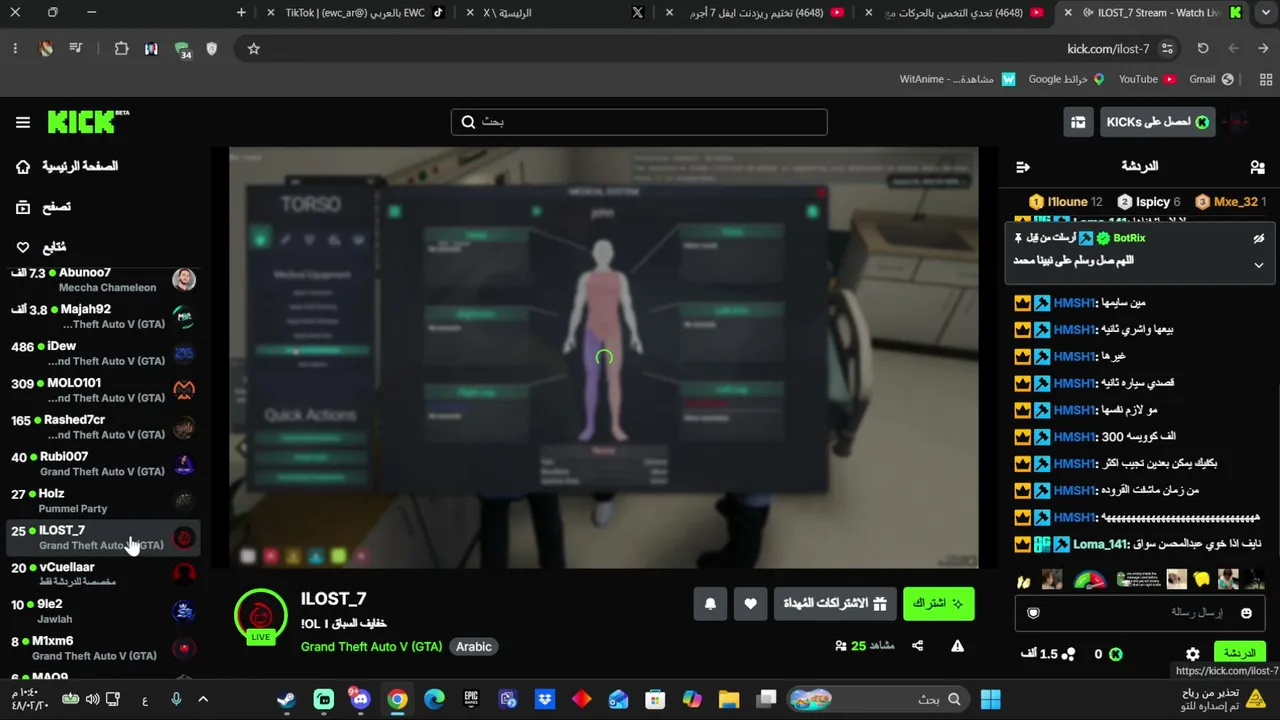Viewport: 1280px width, 720px height.
Task: Insert the speedometer emote from quick emotes
Action: (1090, 580)
